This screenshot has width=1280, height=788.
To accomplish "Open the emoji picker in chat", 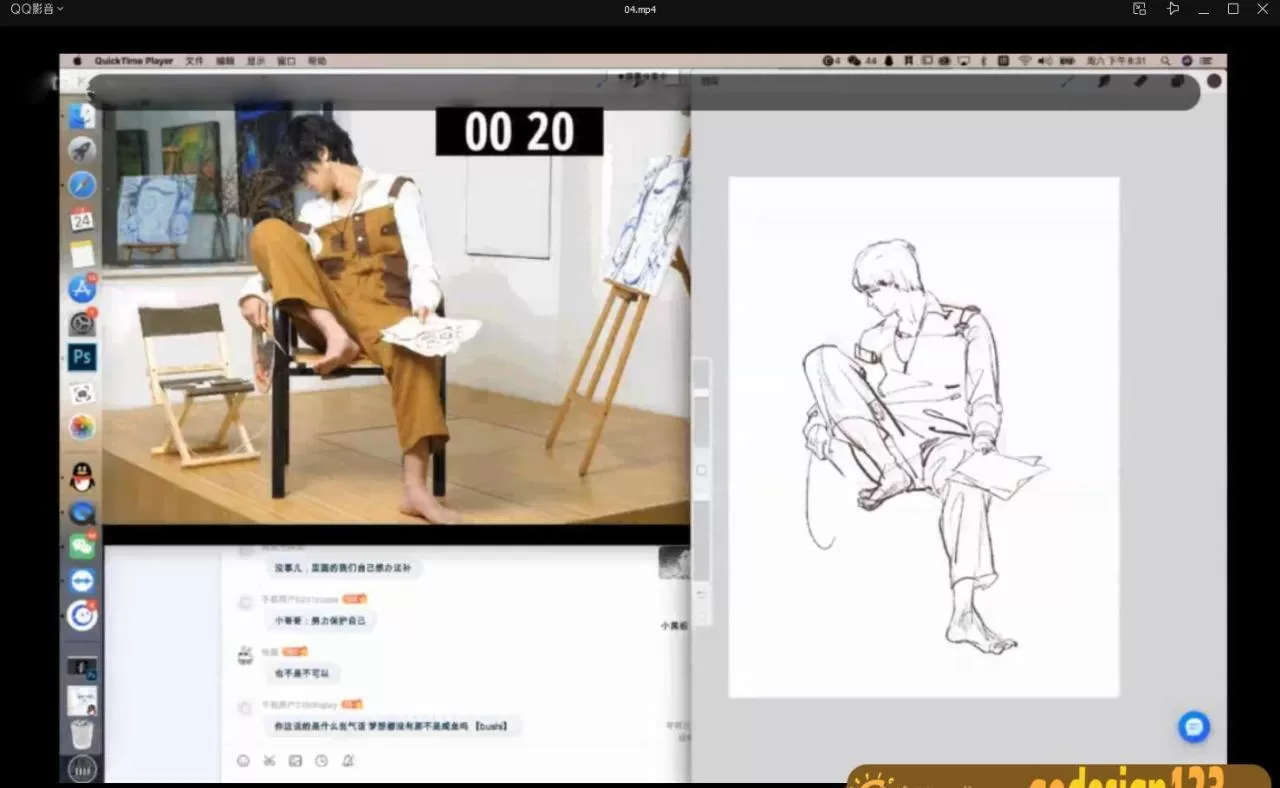I will (243, 761).
